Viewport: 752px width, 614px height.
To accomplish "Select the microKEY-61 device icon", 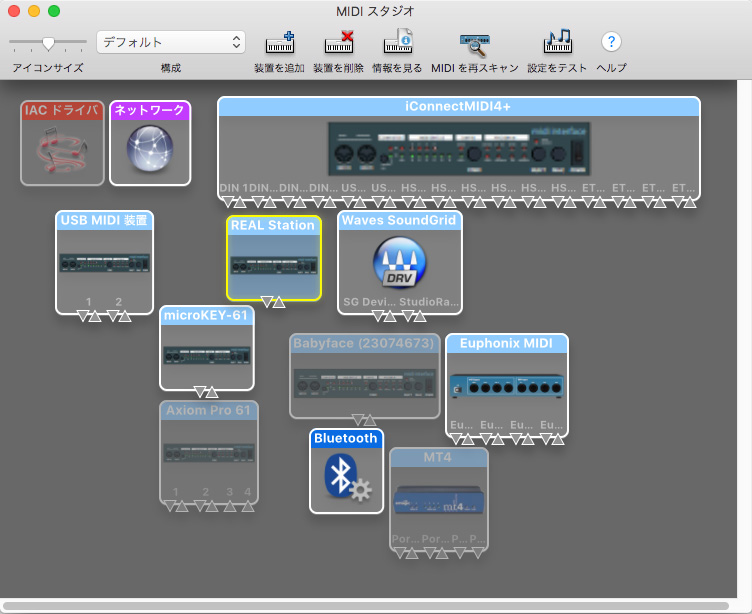I will pos(207,355).
